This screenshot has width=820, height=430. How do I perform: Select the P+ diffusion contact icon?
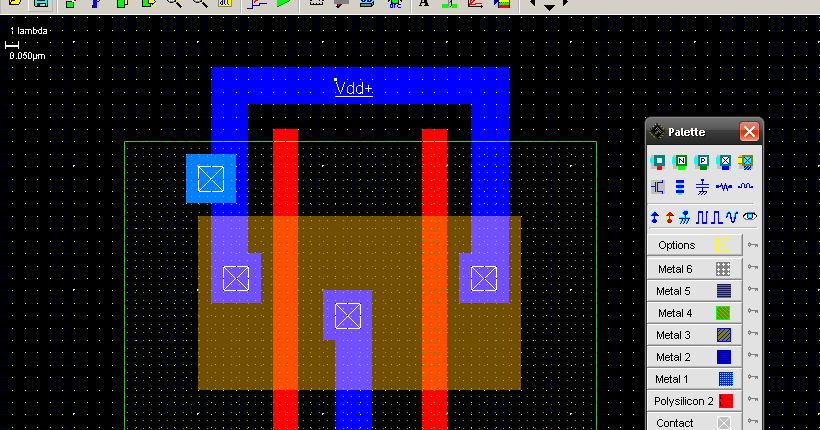702,162
